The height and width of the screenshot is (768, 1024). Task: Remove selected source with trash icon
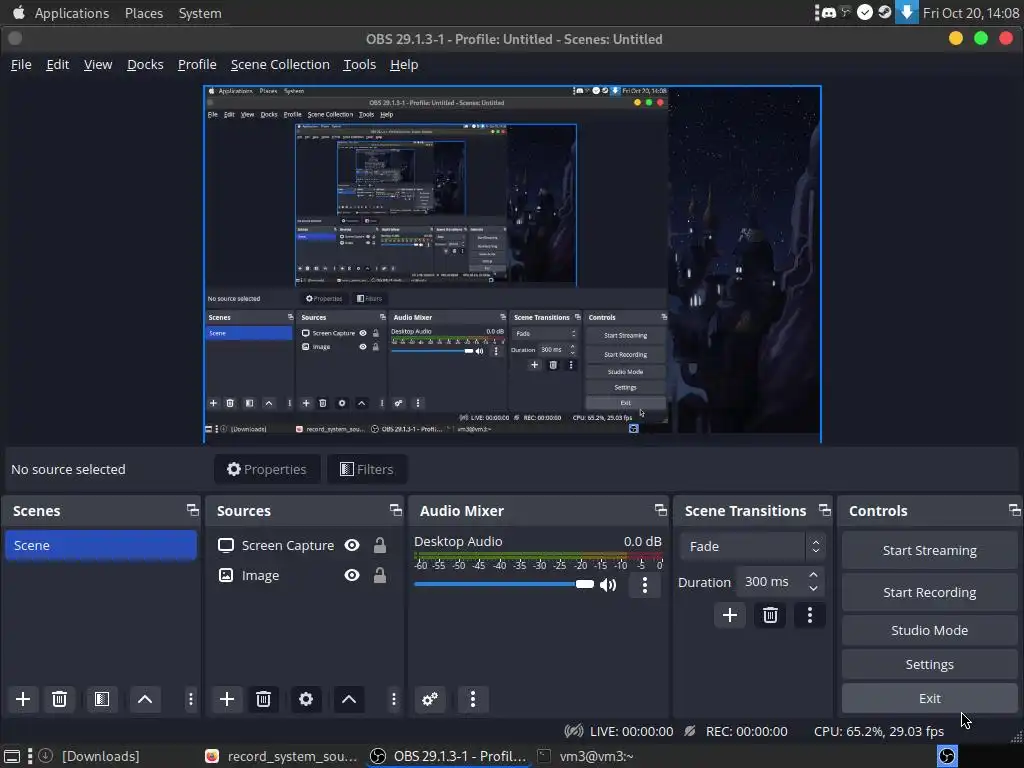click(x=263, y=699)
